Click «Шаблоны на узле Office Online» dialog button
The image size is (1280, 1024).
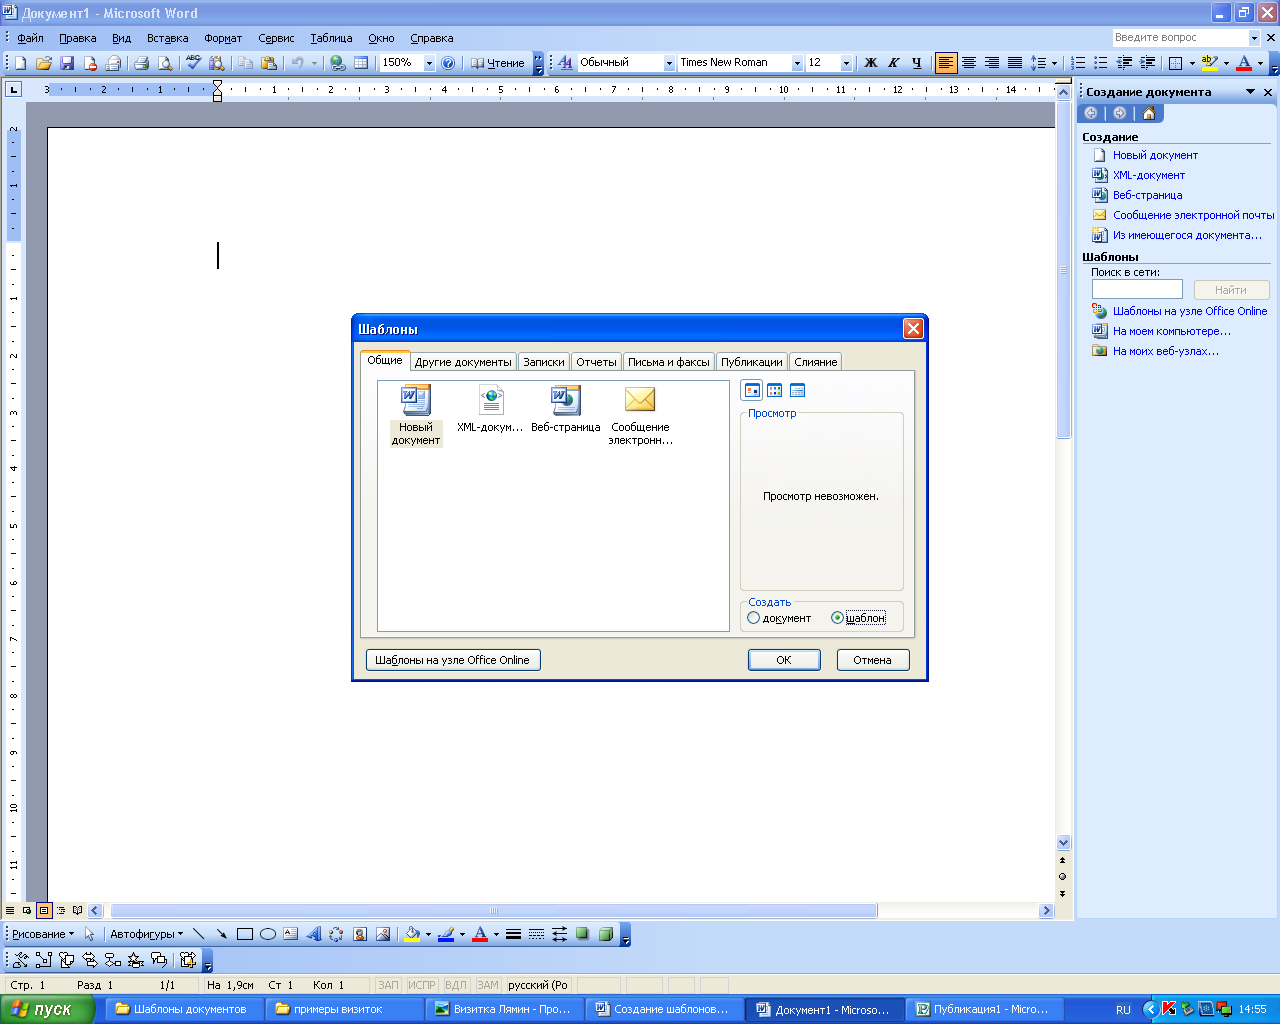pyautogui.click(x=453, y=660)
